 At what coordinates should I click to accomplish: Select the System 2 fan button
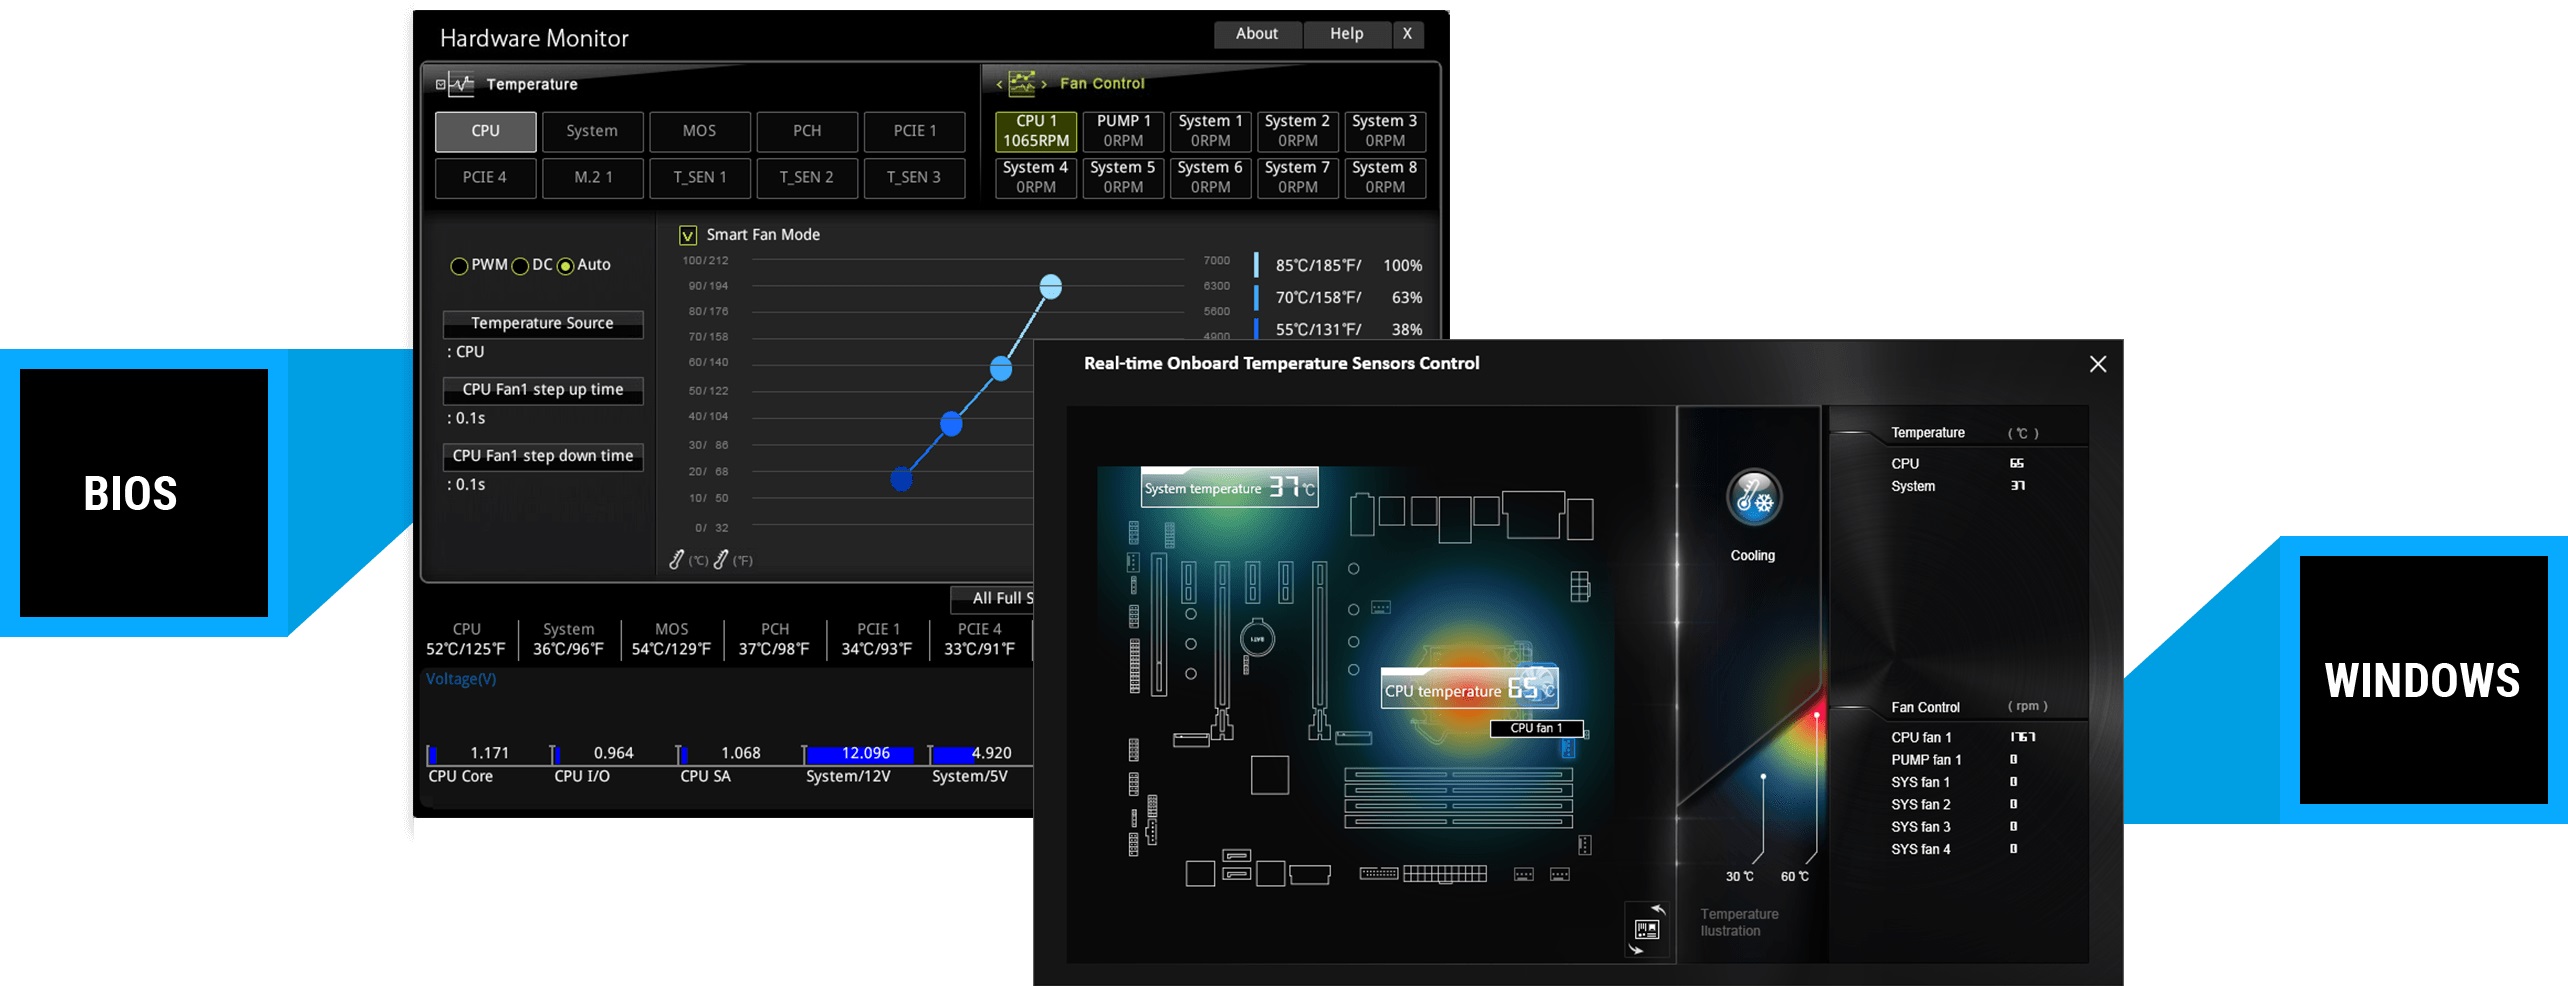click(x=1297, y=131)
